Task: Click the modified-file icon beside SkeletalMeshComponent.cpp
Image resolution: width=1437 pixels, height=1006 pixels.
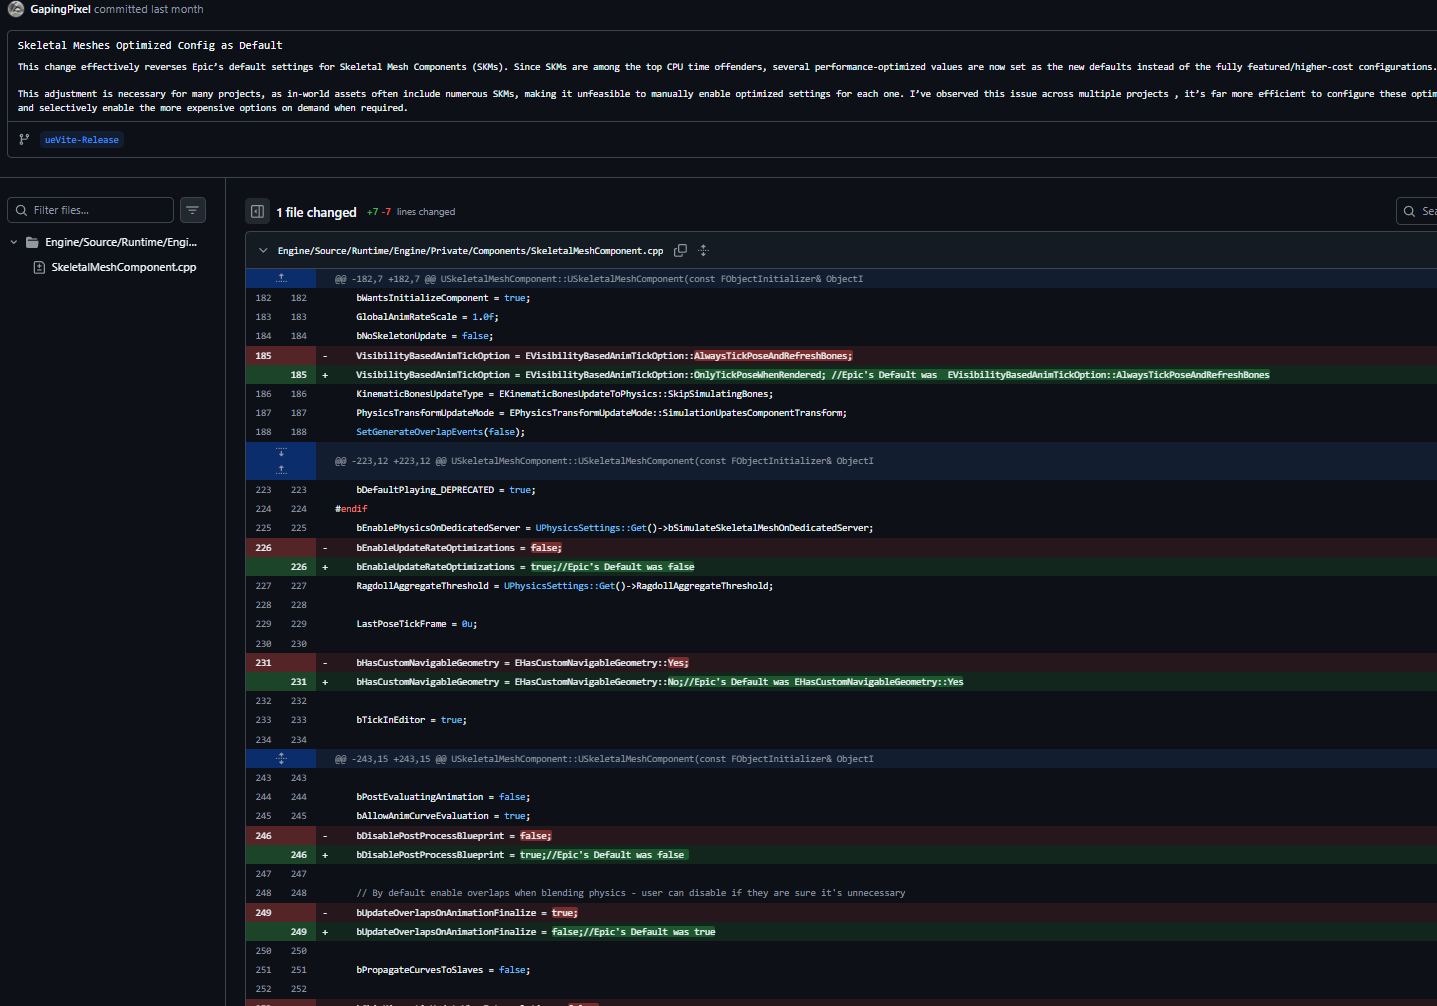Action: click(39, 266)
